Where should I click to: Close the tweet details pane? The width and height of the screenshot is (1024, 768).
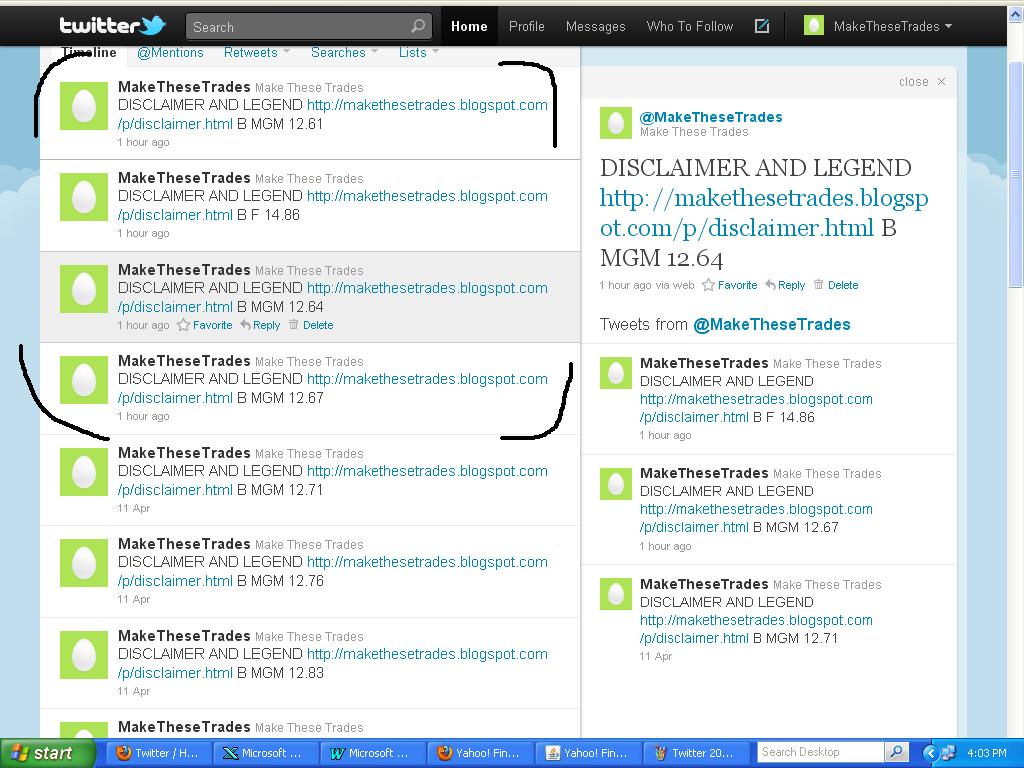[x=922, y=82]
